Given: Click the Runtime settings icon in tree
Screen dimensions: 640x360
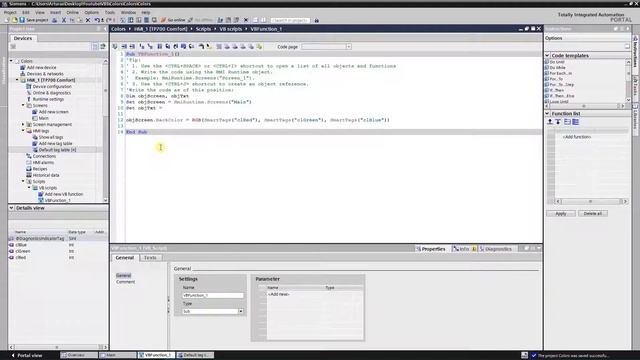Looking at the screenshot, I should (29, 99).
